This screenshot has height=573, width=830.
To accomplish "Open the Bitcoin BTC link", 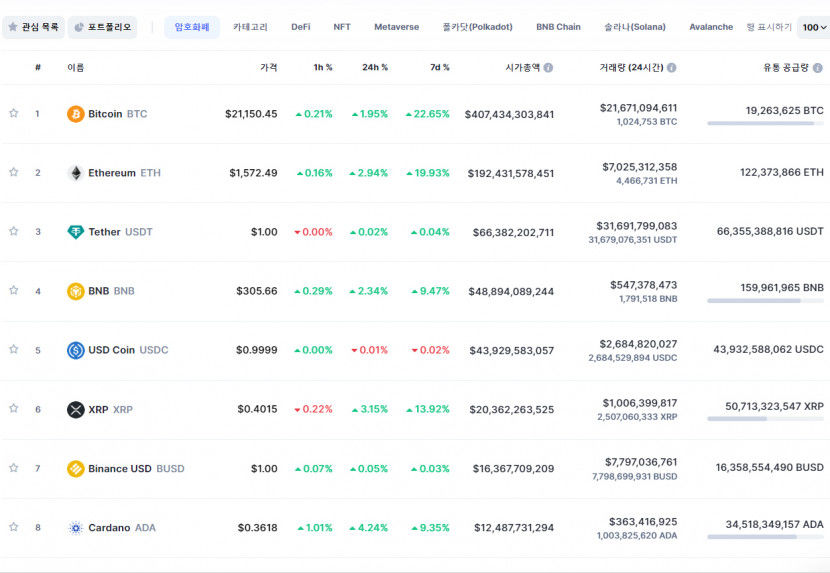I will pyautogui.click(x=118, y=114).
